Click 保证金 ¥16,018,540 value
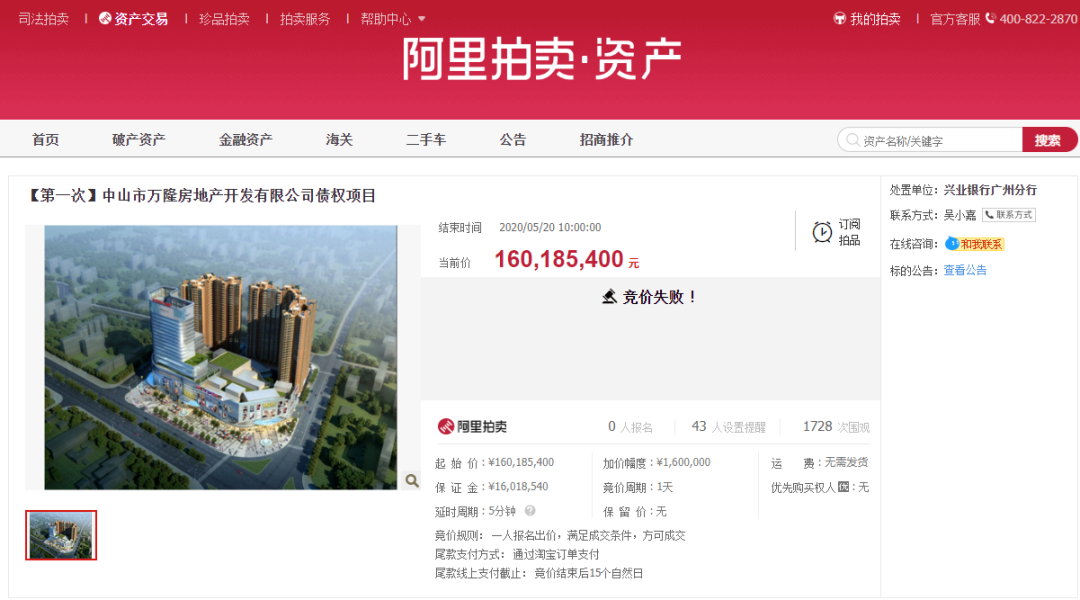1080x600 pixels. (518, 486)
